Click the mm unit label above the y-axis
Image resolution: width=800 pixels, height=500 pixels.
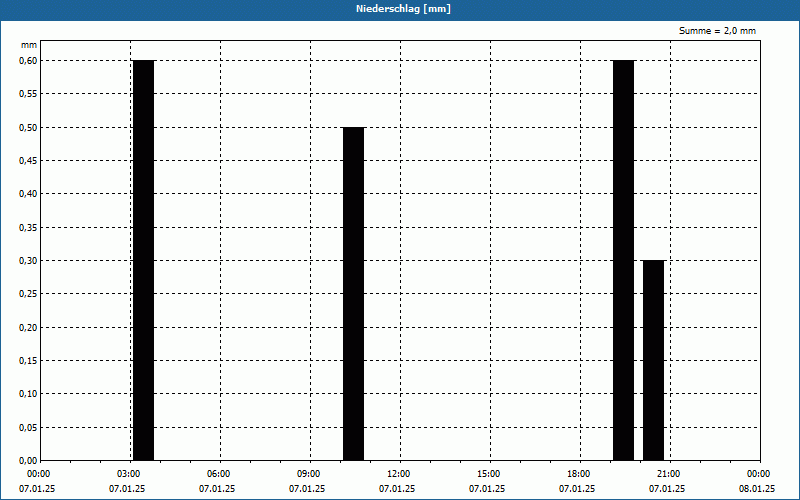[29, 45]
